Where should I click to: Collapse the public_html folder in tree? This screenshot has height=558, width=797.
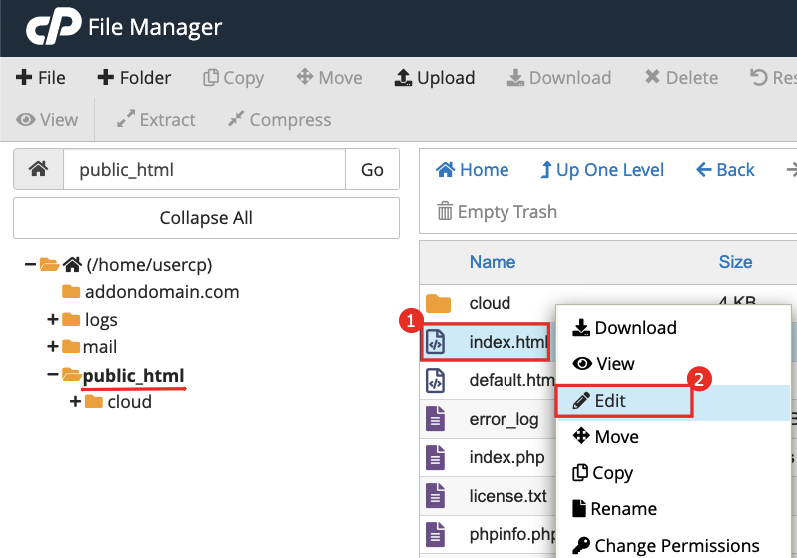click(52, 375)
